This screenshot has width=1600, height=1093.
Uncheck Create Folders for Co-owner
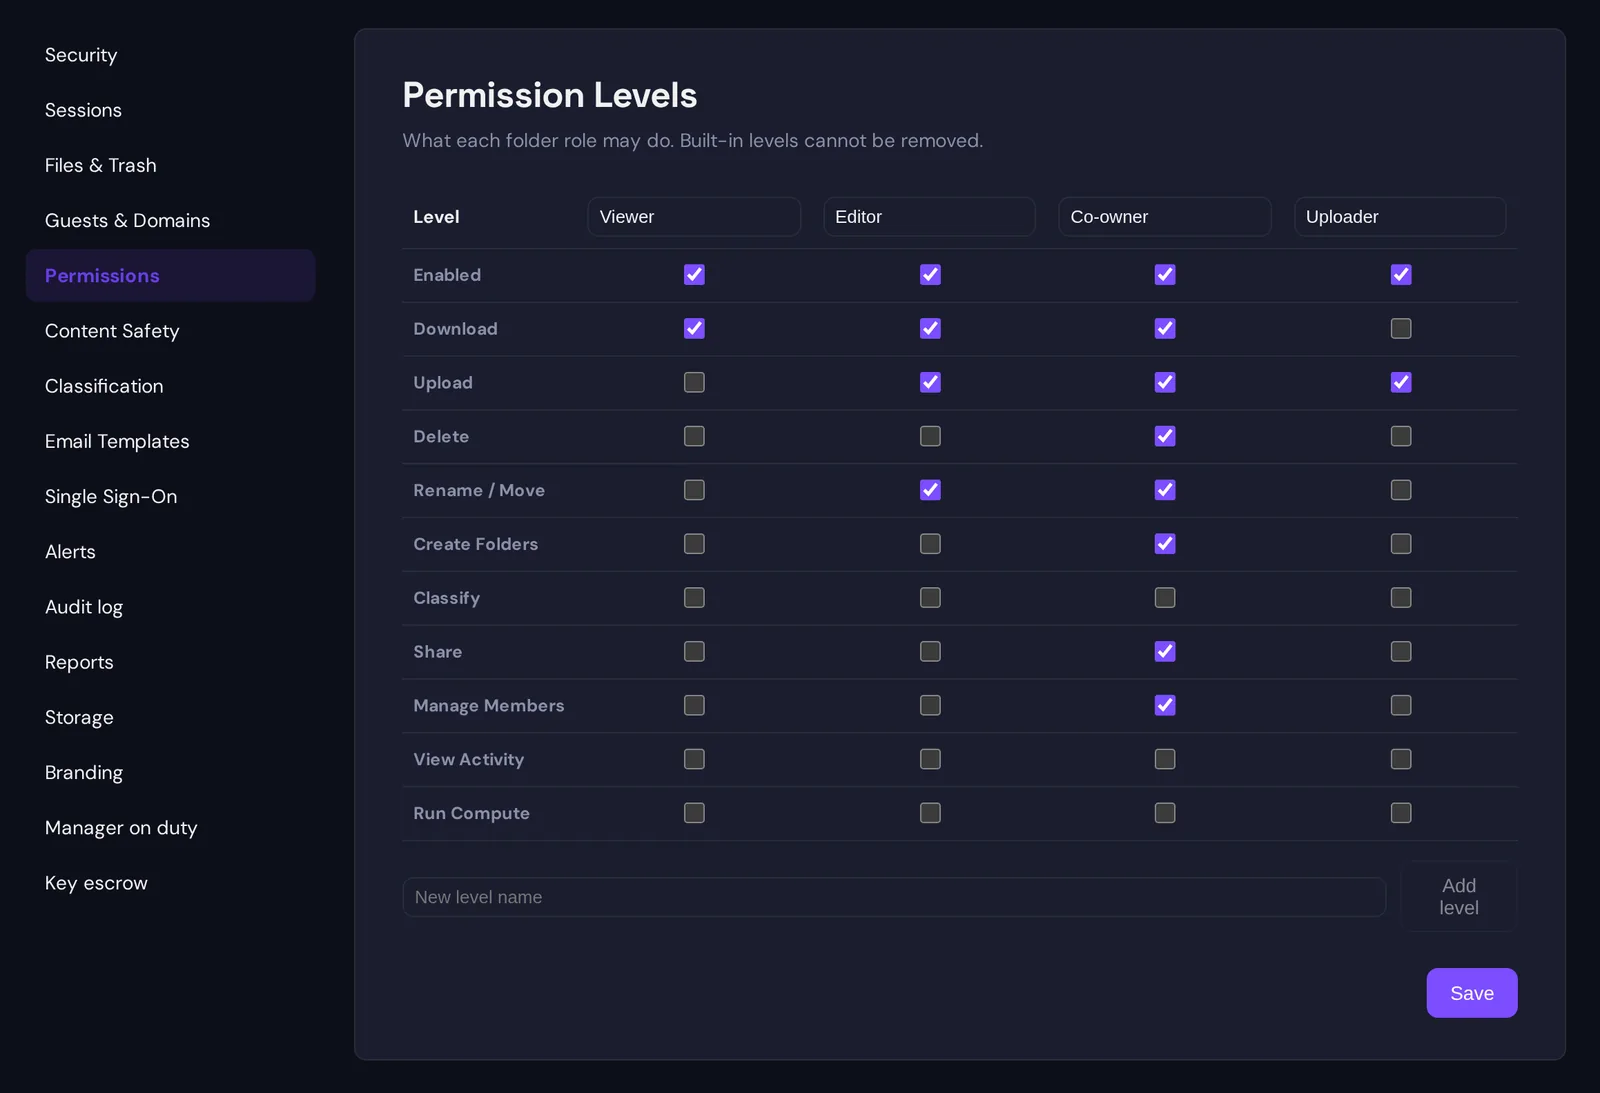[x=1165, y=544]
